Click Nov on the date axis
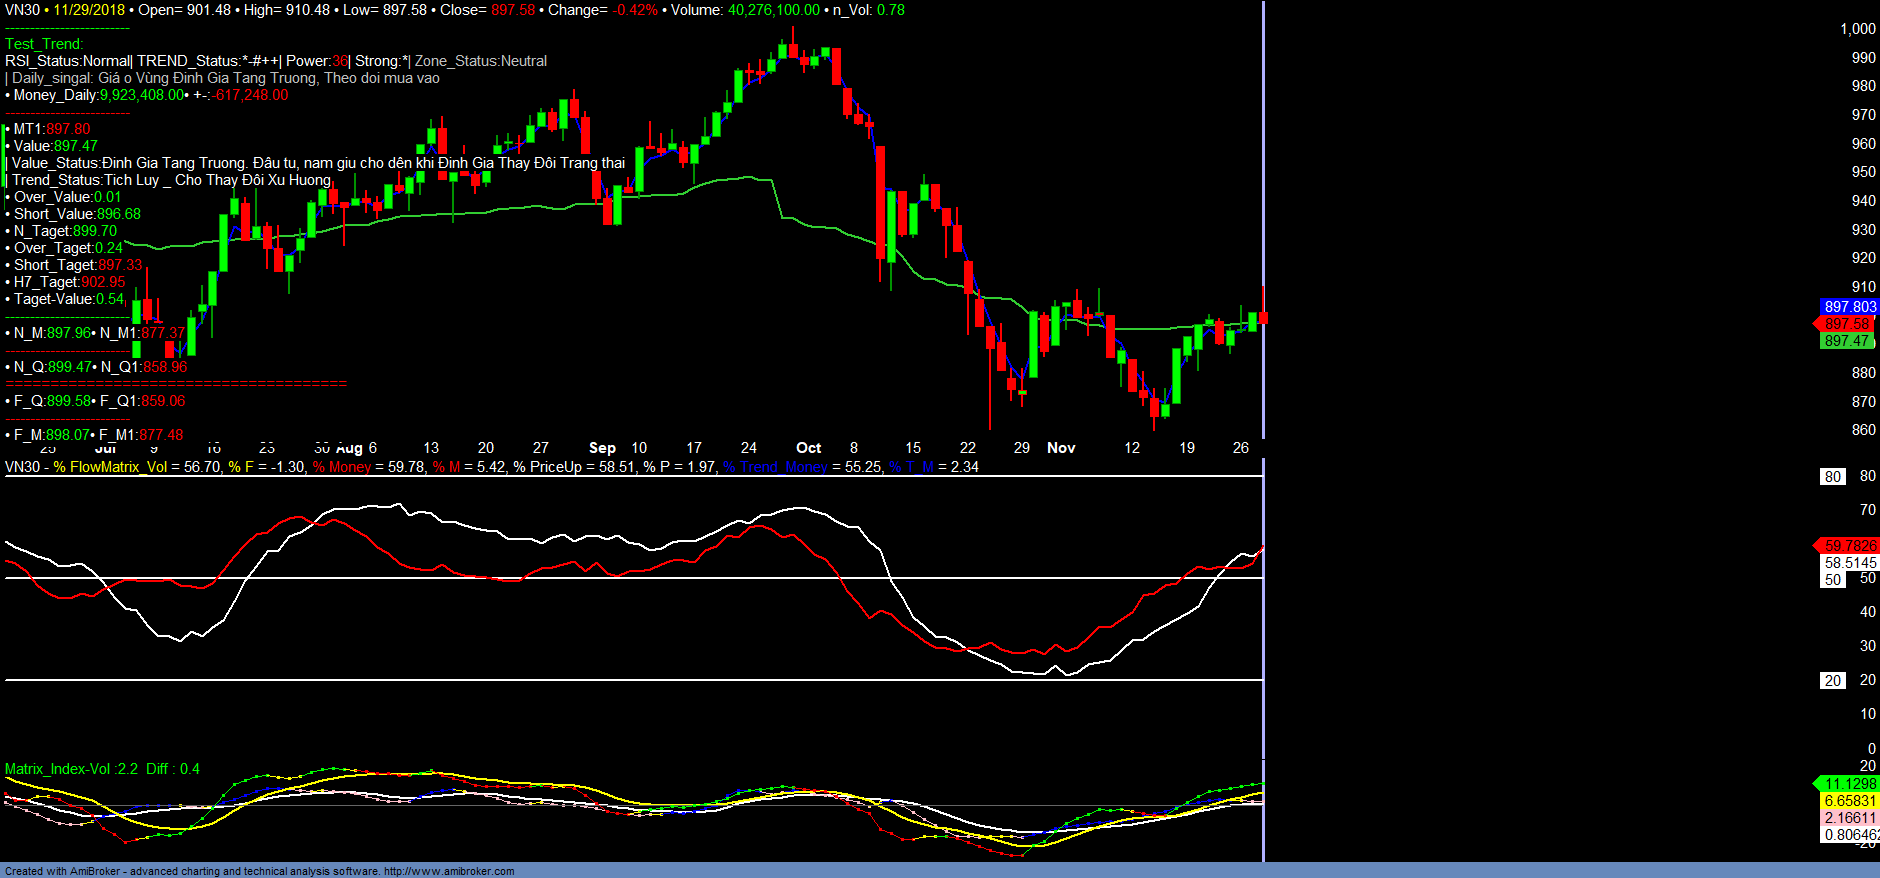 1061,448
